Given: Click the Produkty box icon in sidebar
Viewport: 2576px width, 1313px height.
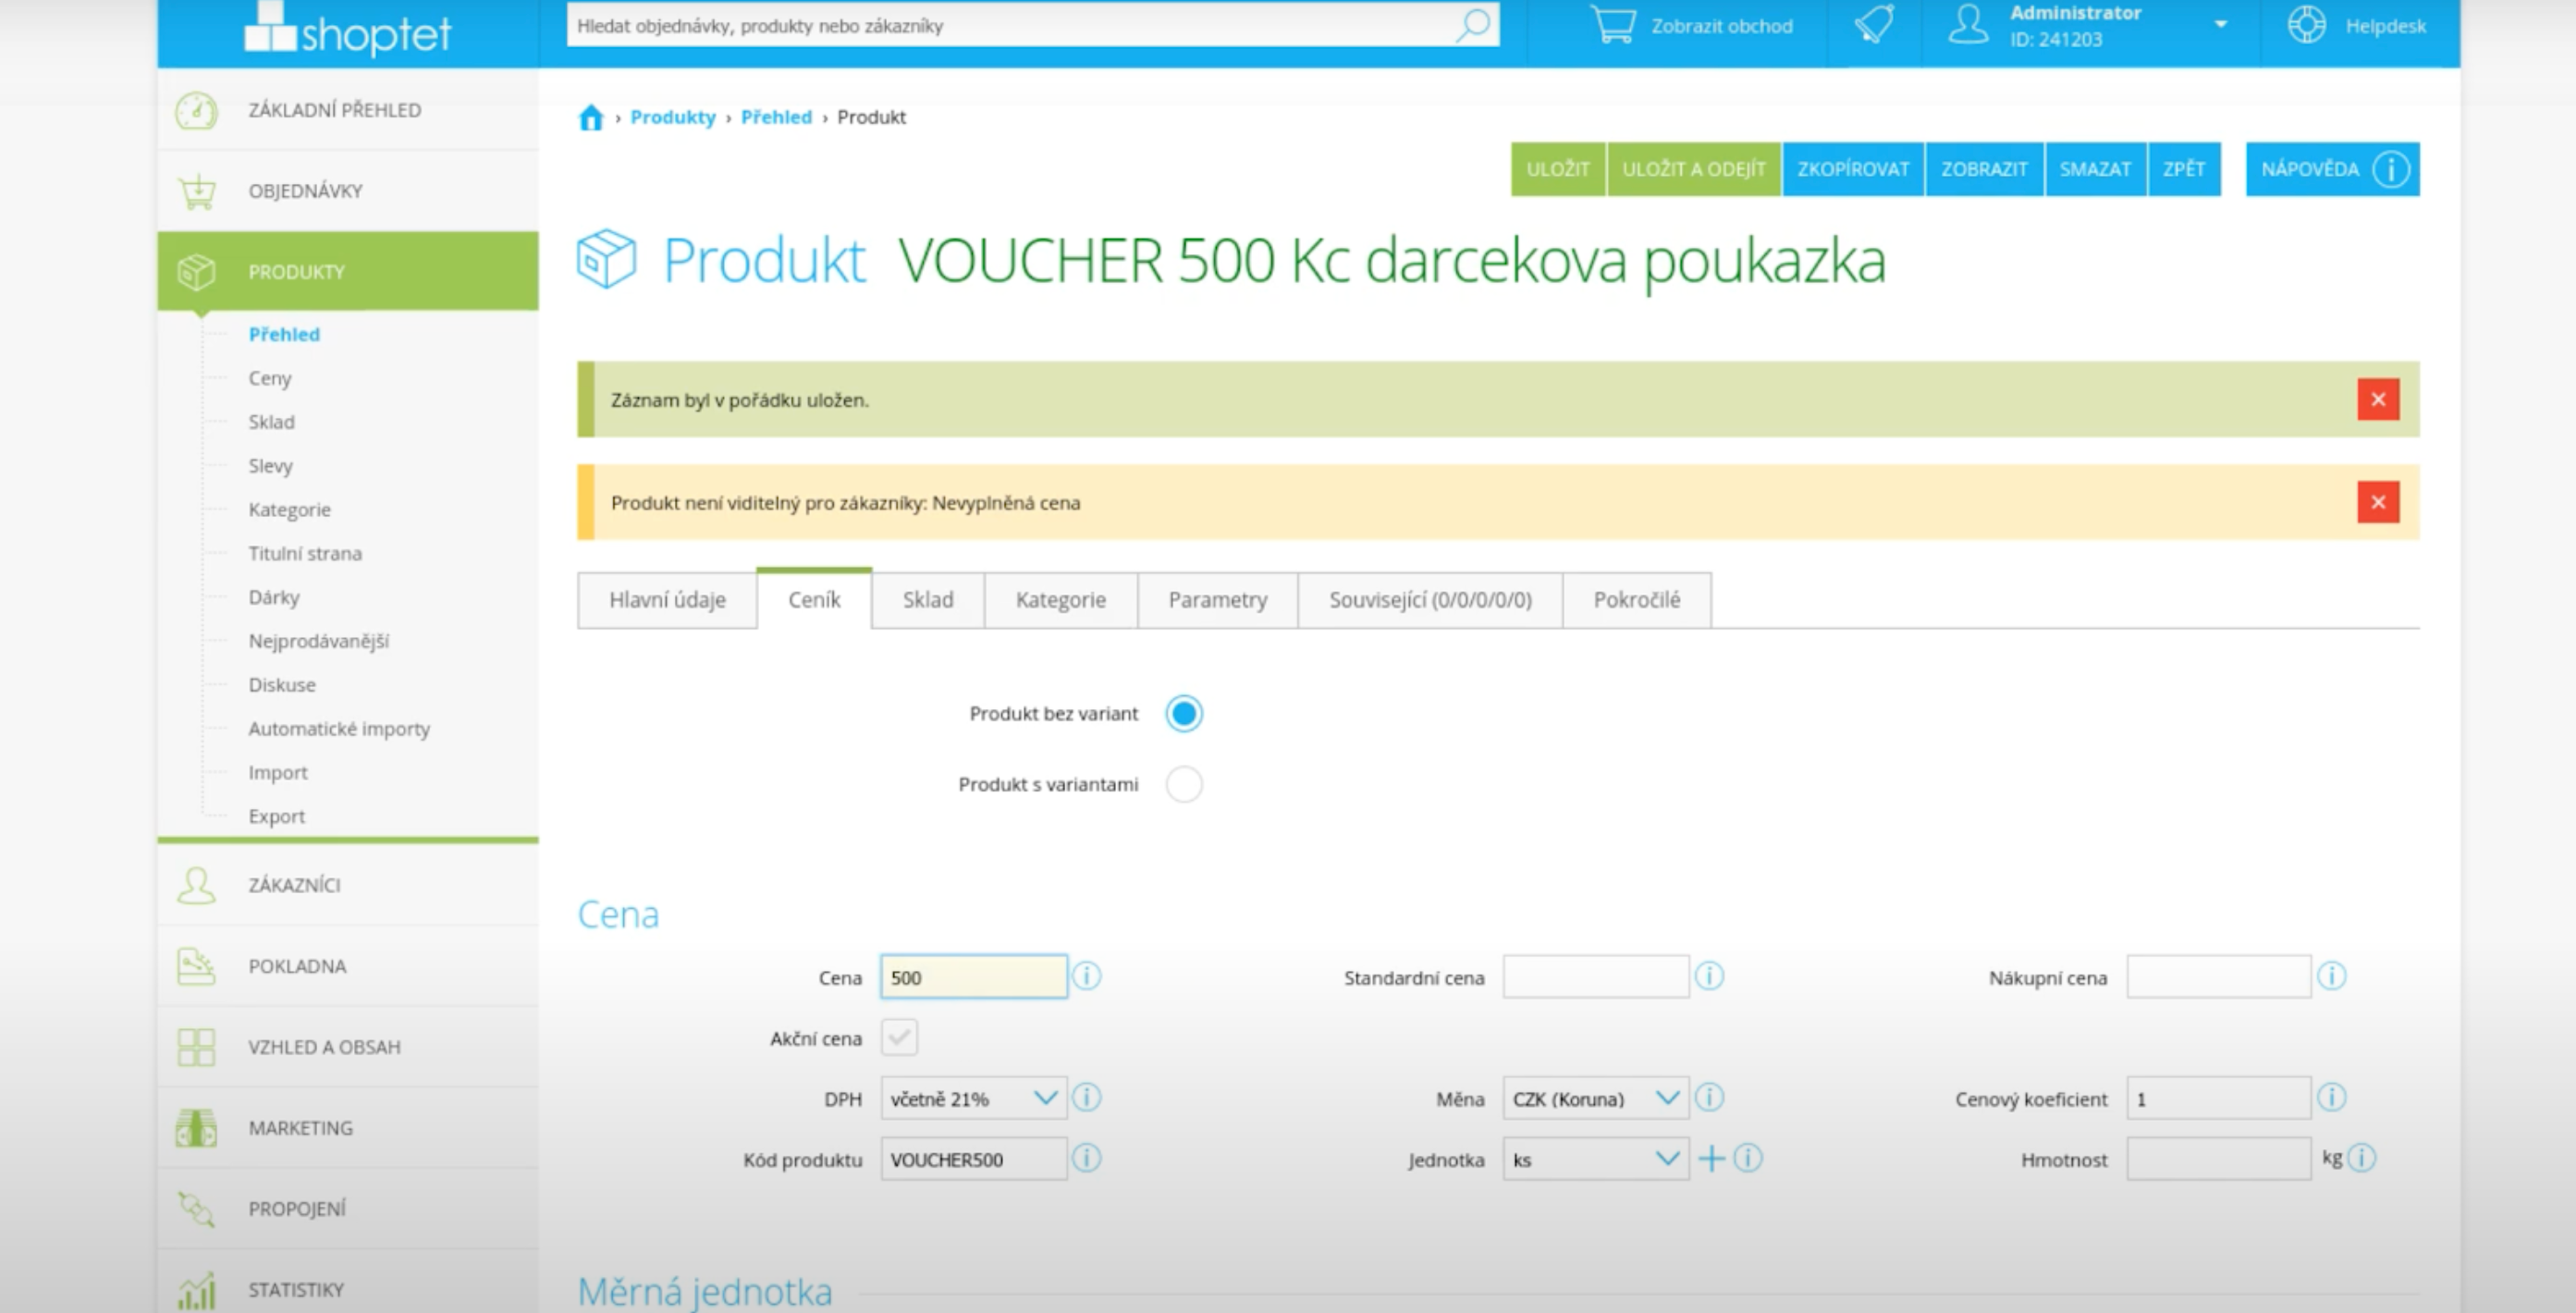Looking at the screenshot, I should [x=196, y=271].
